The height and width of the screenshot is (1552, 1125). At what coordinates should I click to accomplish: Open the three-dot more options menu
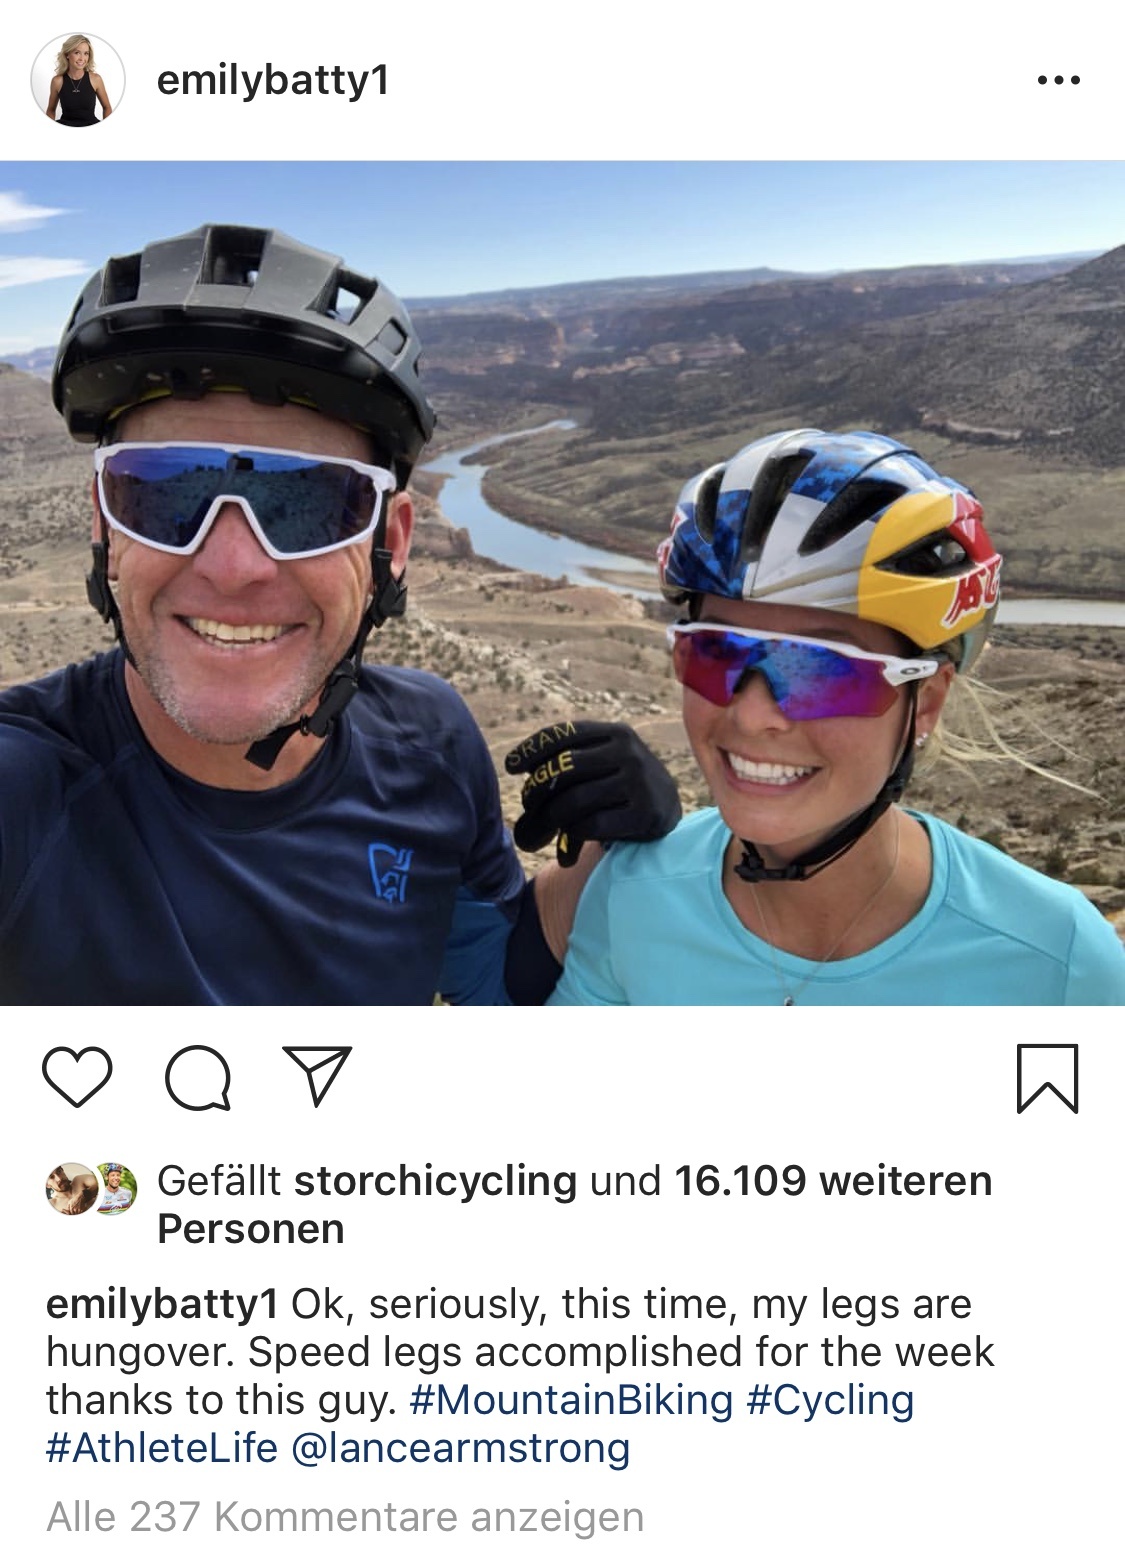click(x=1059, y=80)
